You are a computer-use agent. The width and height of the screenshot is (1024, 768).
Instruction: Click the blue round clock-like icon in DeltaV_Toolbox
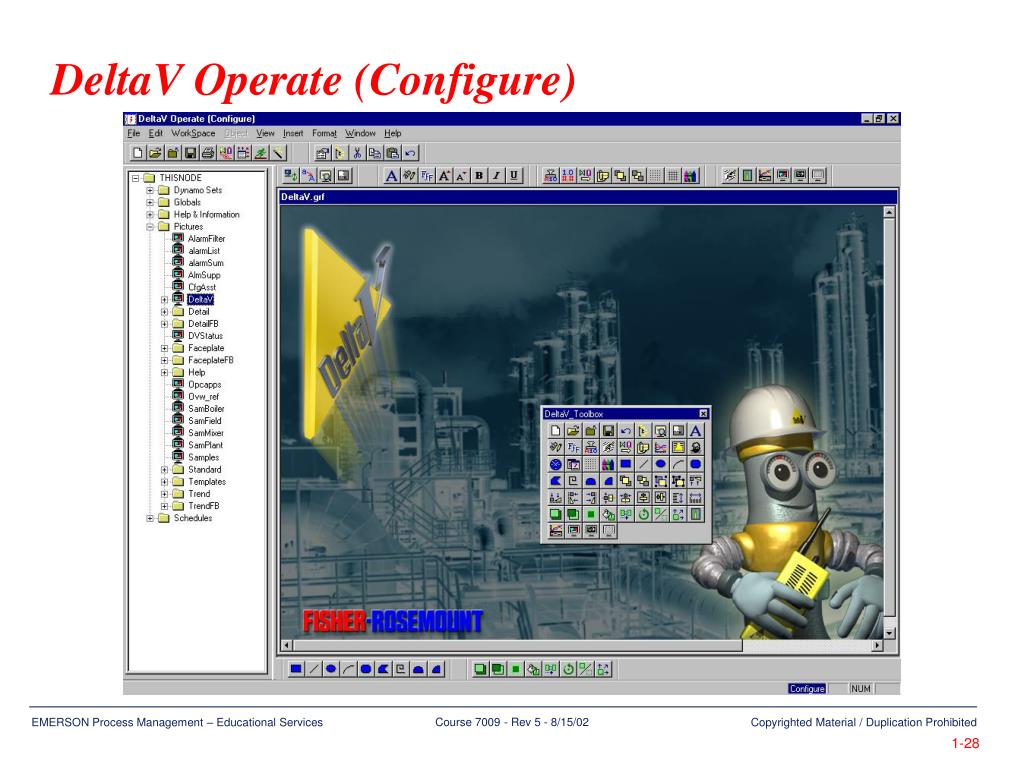555,464
